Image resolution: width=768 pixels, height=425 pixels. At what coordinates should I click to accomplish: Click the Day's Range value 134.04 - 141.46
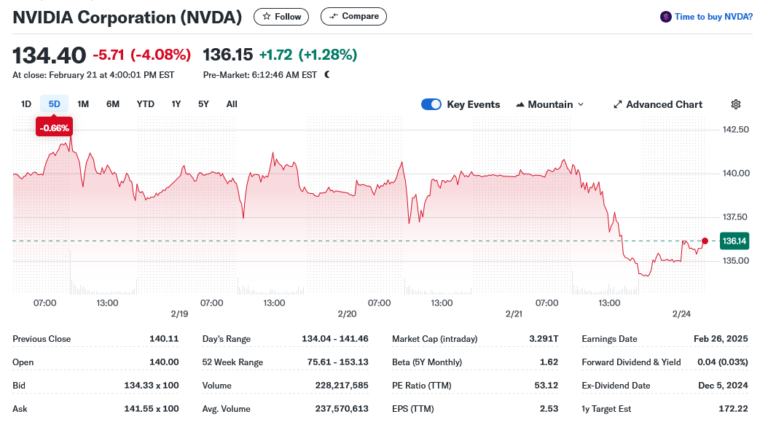tap(335, 338)
